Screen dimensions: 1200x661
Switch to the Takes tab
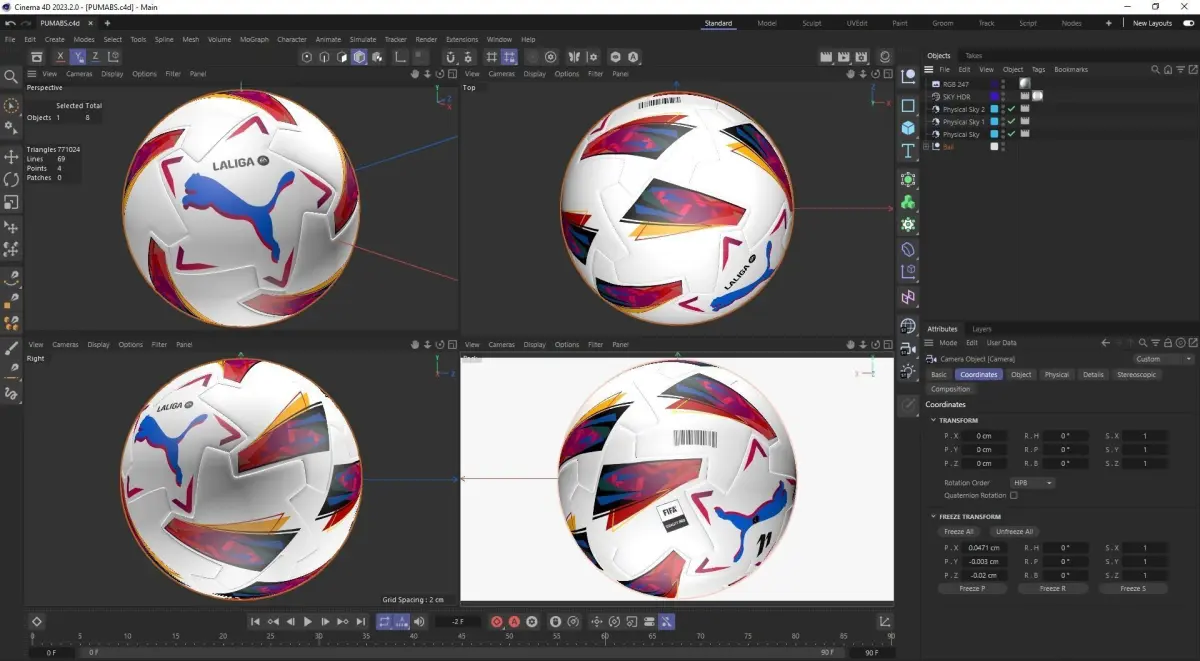973,56
